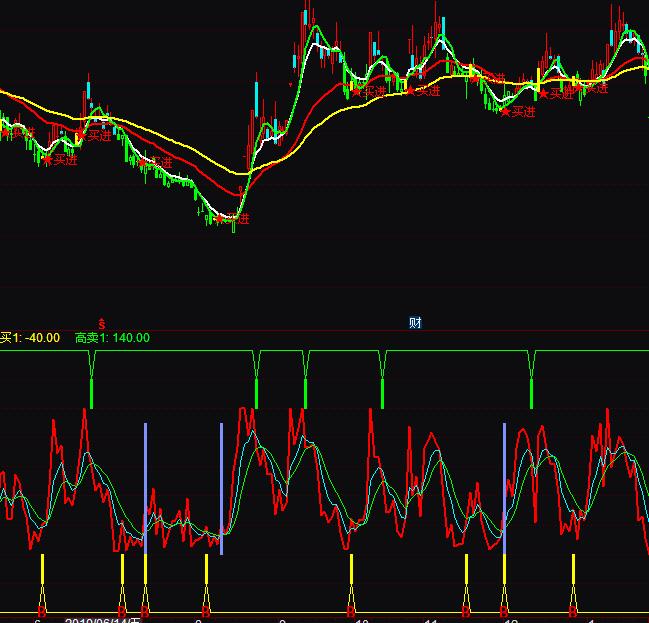
Task: Click the red $ marker icon
Action: pos(101,322)
